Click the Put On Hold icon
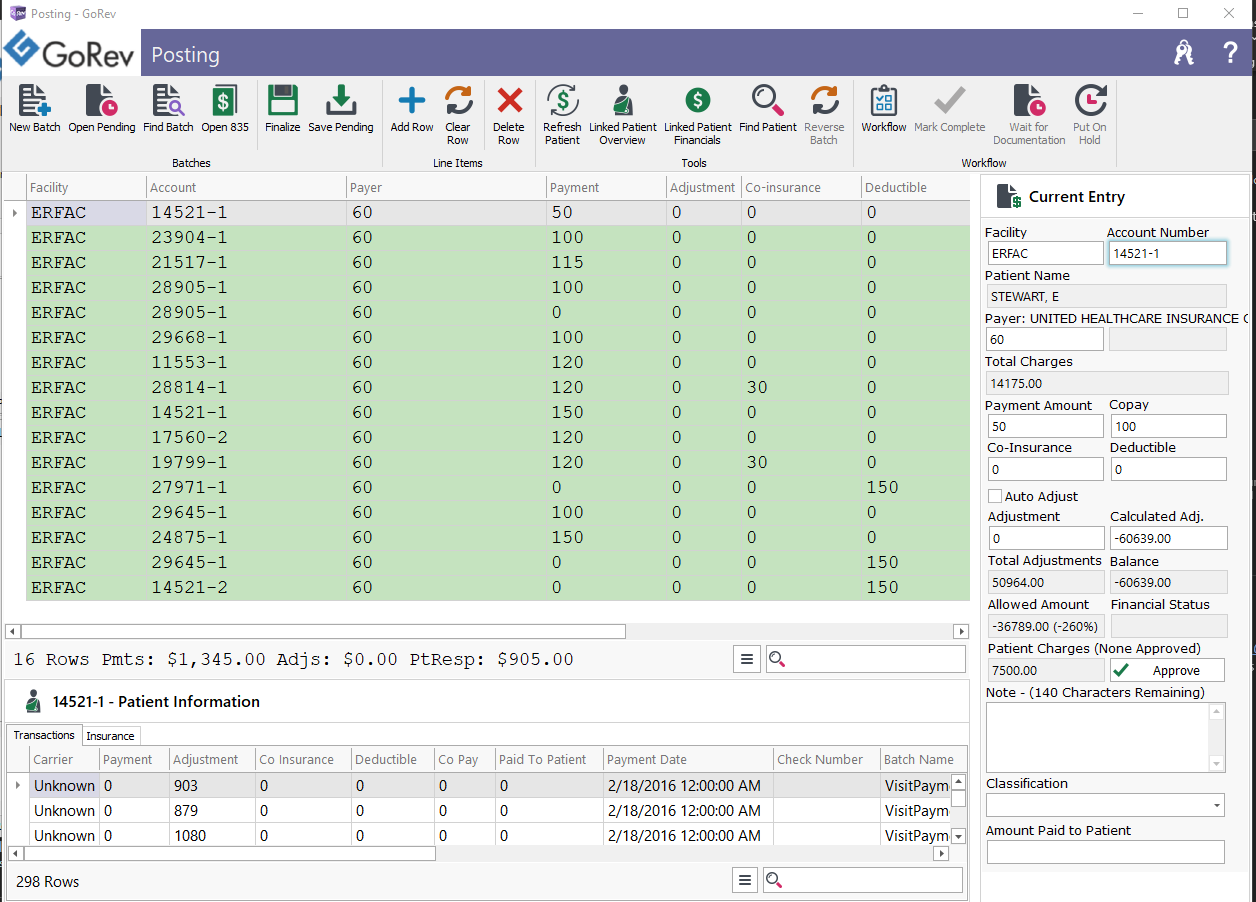The width and height of the screenshot is (1256, 902). click(x=1090, y=101)
